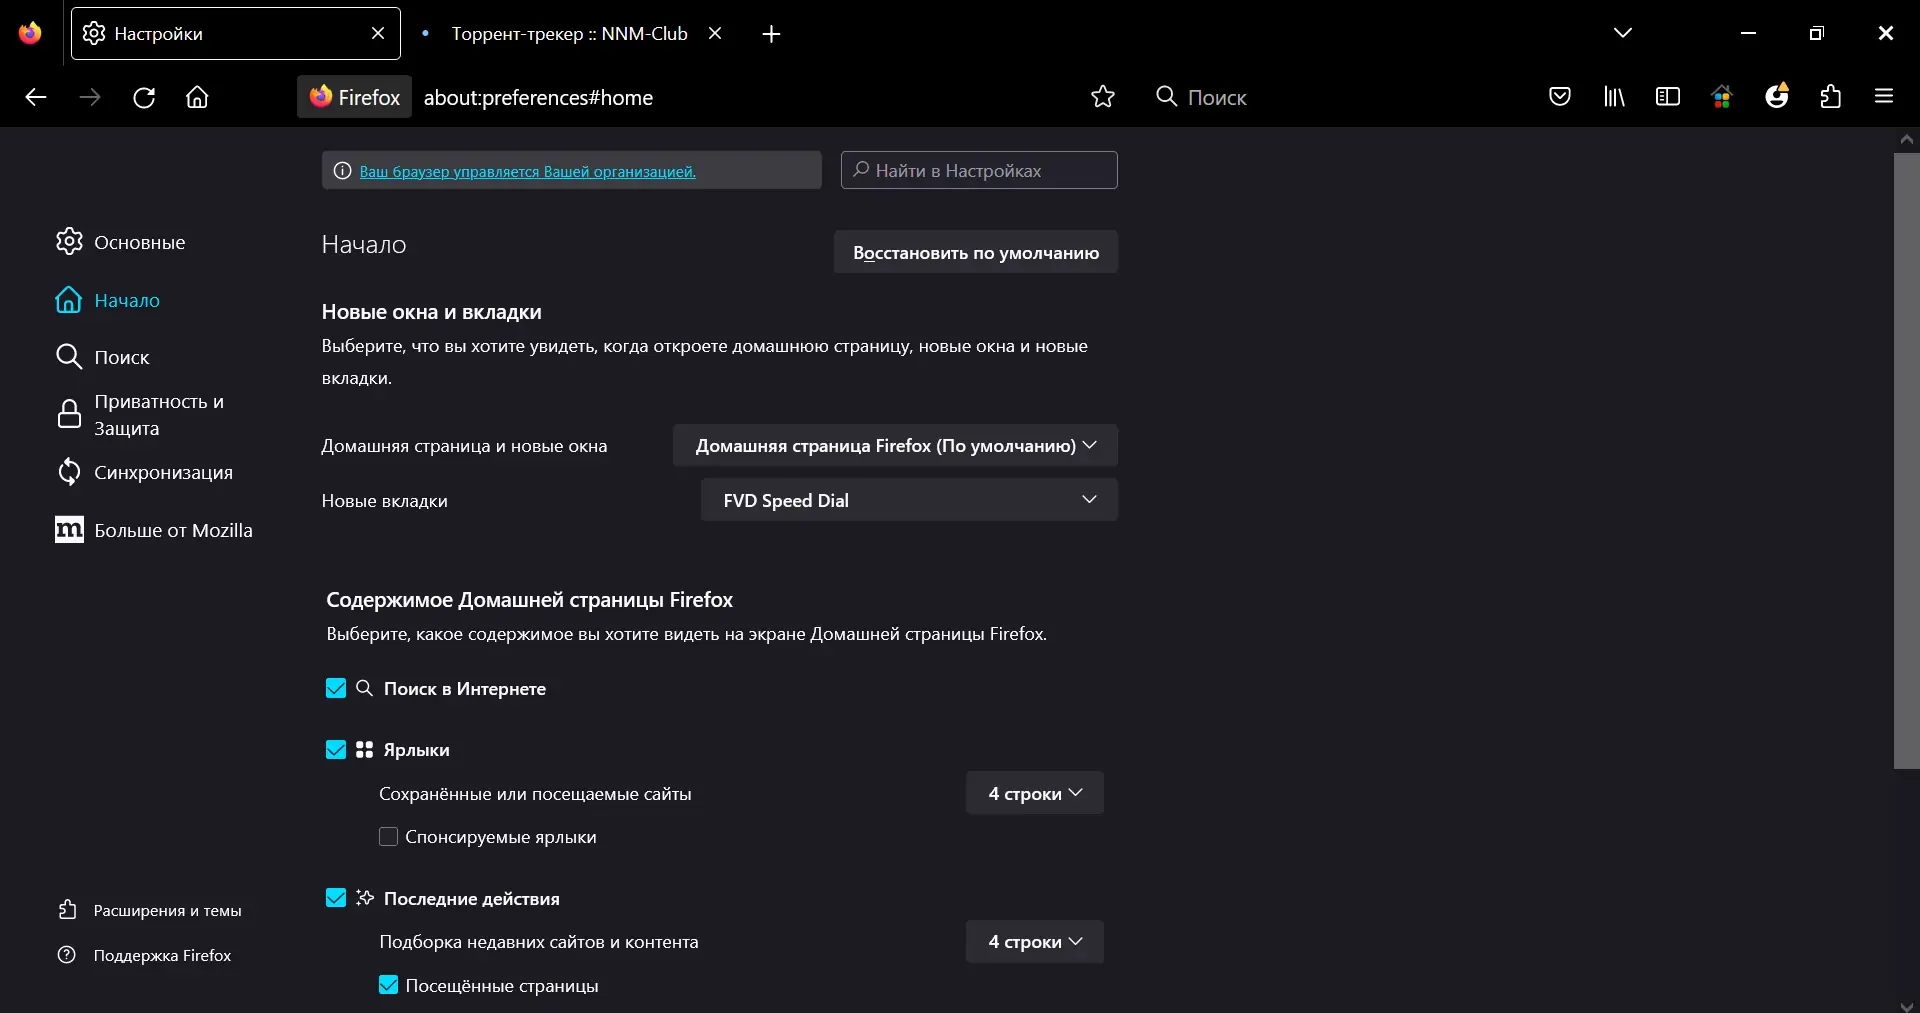Uncheck Посещённые страницы
Image resolution: width=1920 pixels, height=1013 pixels.
[387, 985]
